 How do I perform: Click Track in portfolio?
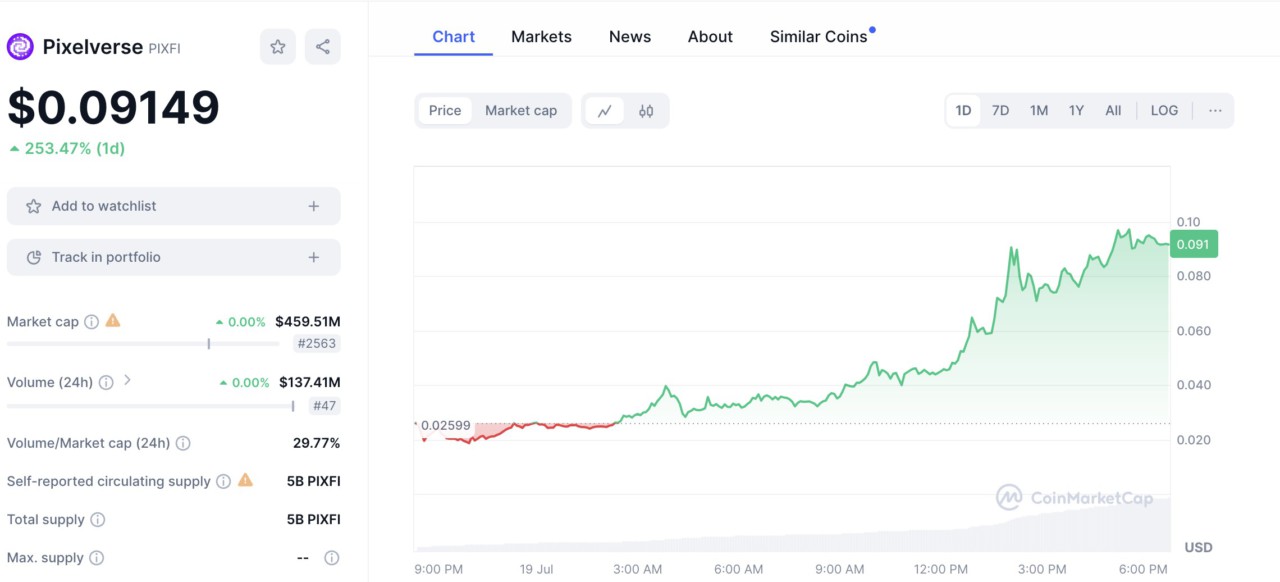pyautogui.click(x=173, y=257)
